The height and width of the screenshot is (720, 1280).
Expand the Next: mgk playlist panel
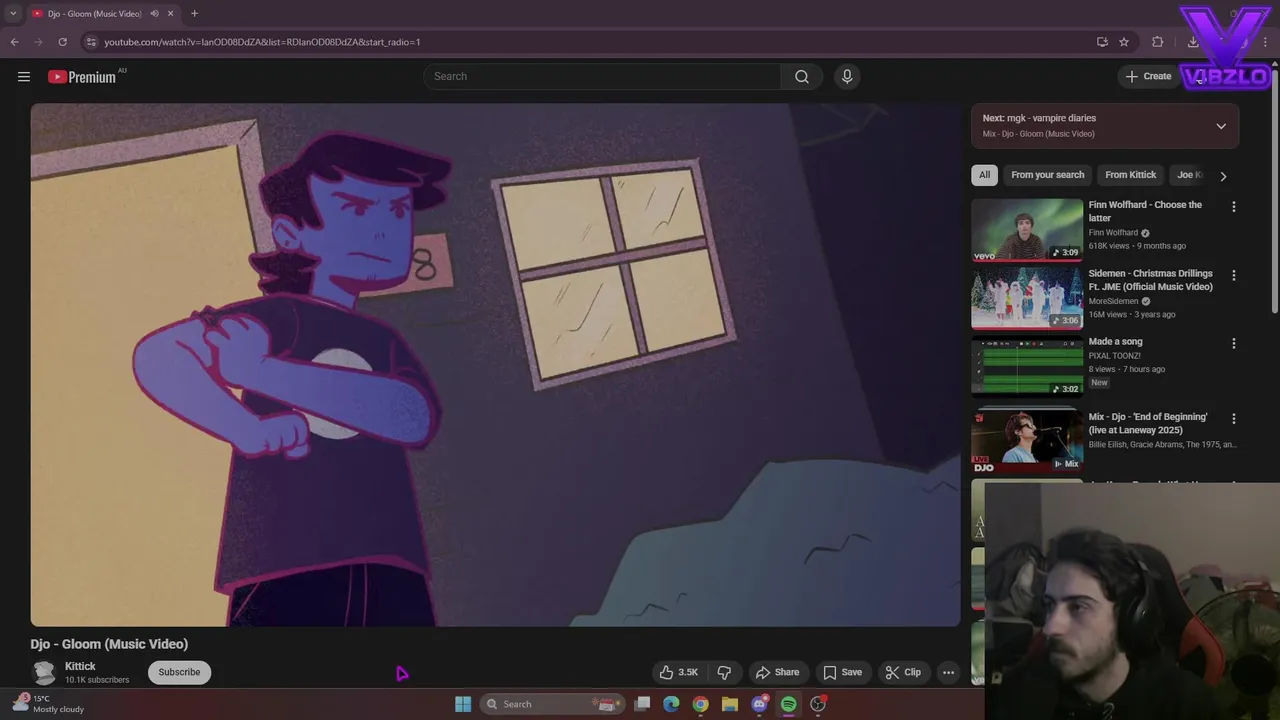click(x=1221, y=126)
